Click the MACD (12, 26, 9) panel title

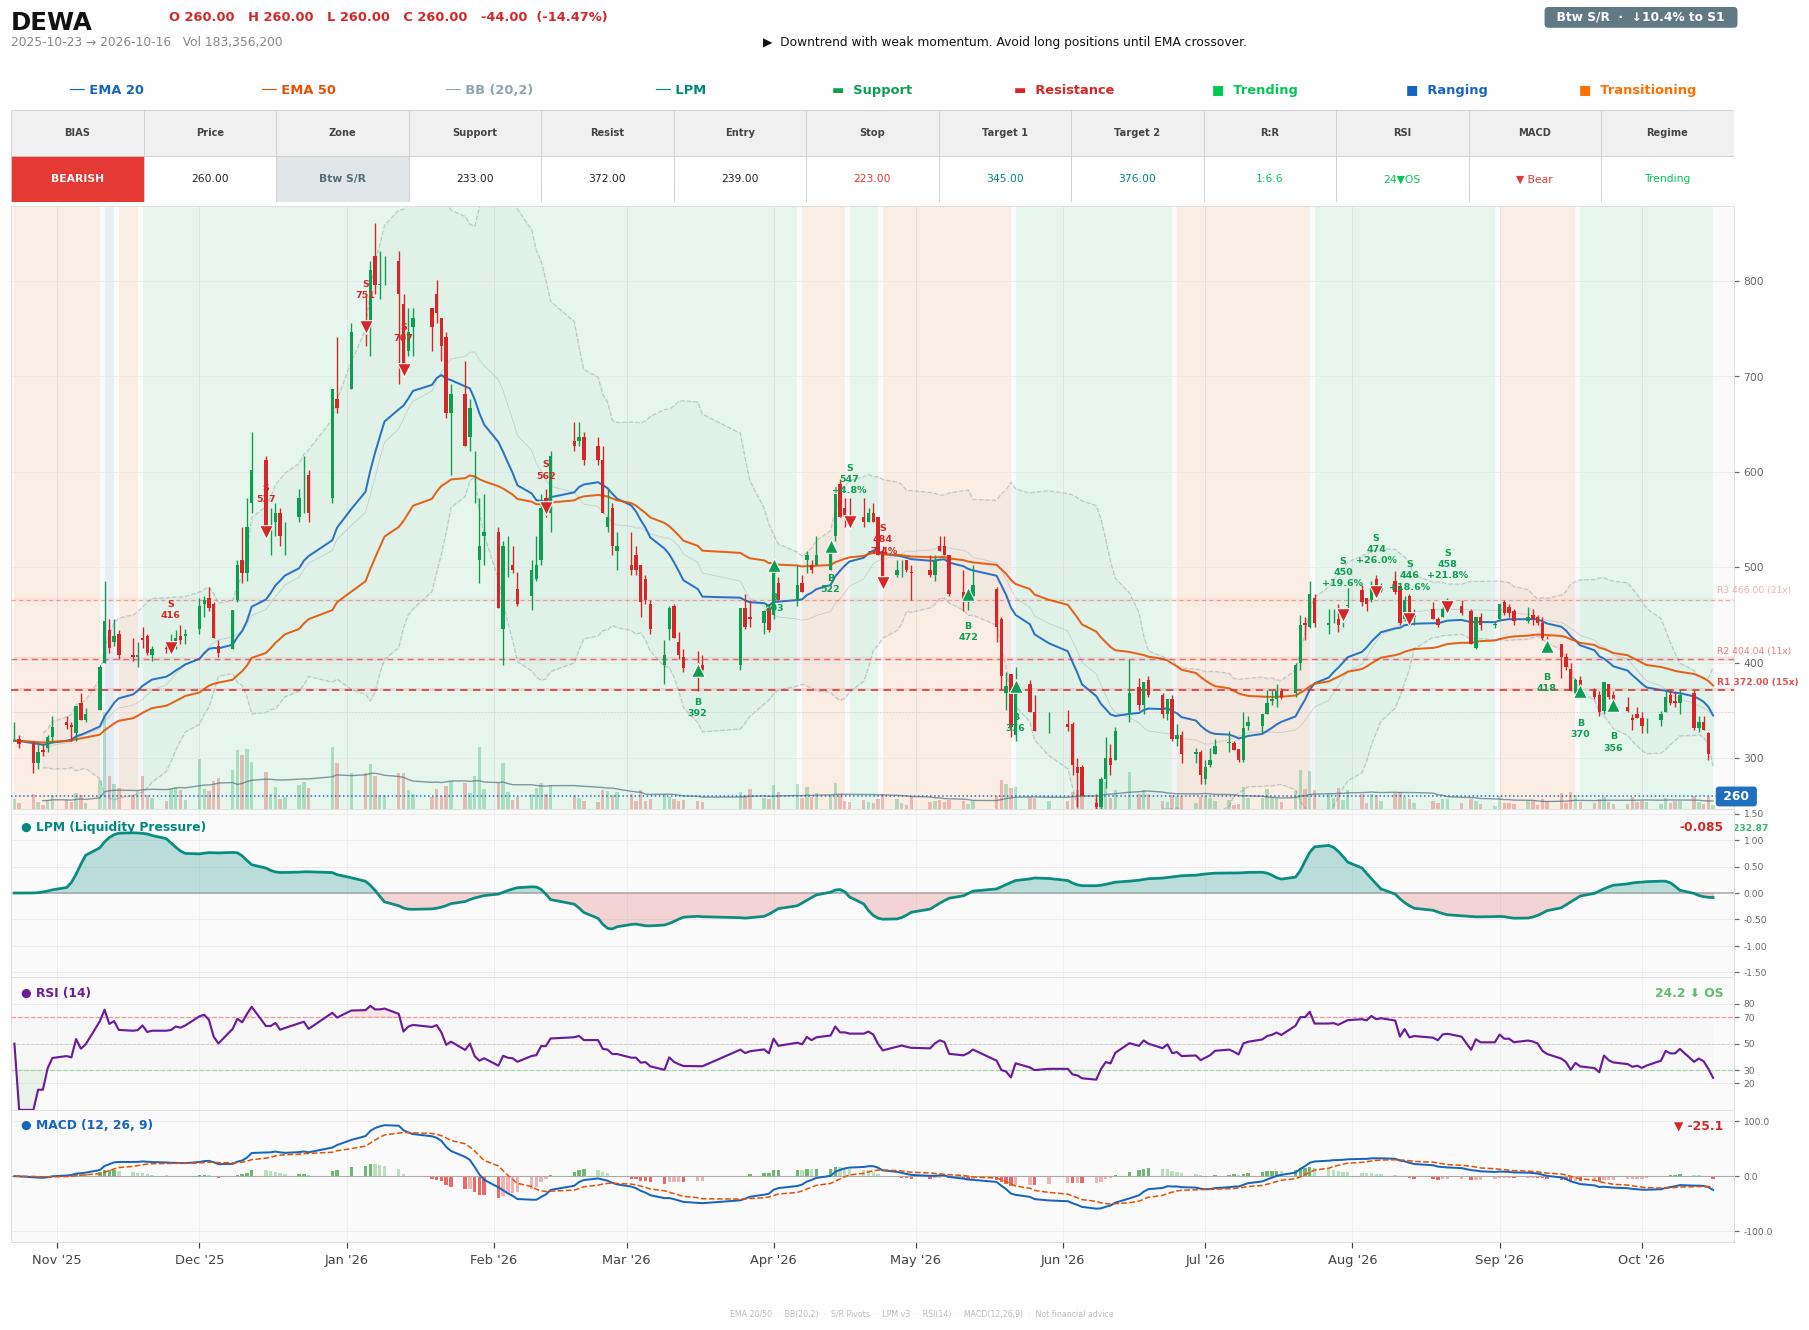click(87, 1125)
